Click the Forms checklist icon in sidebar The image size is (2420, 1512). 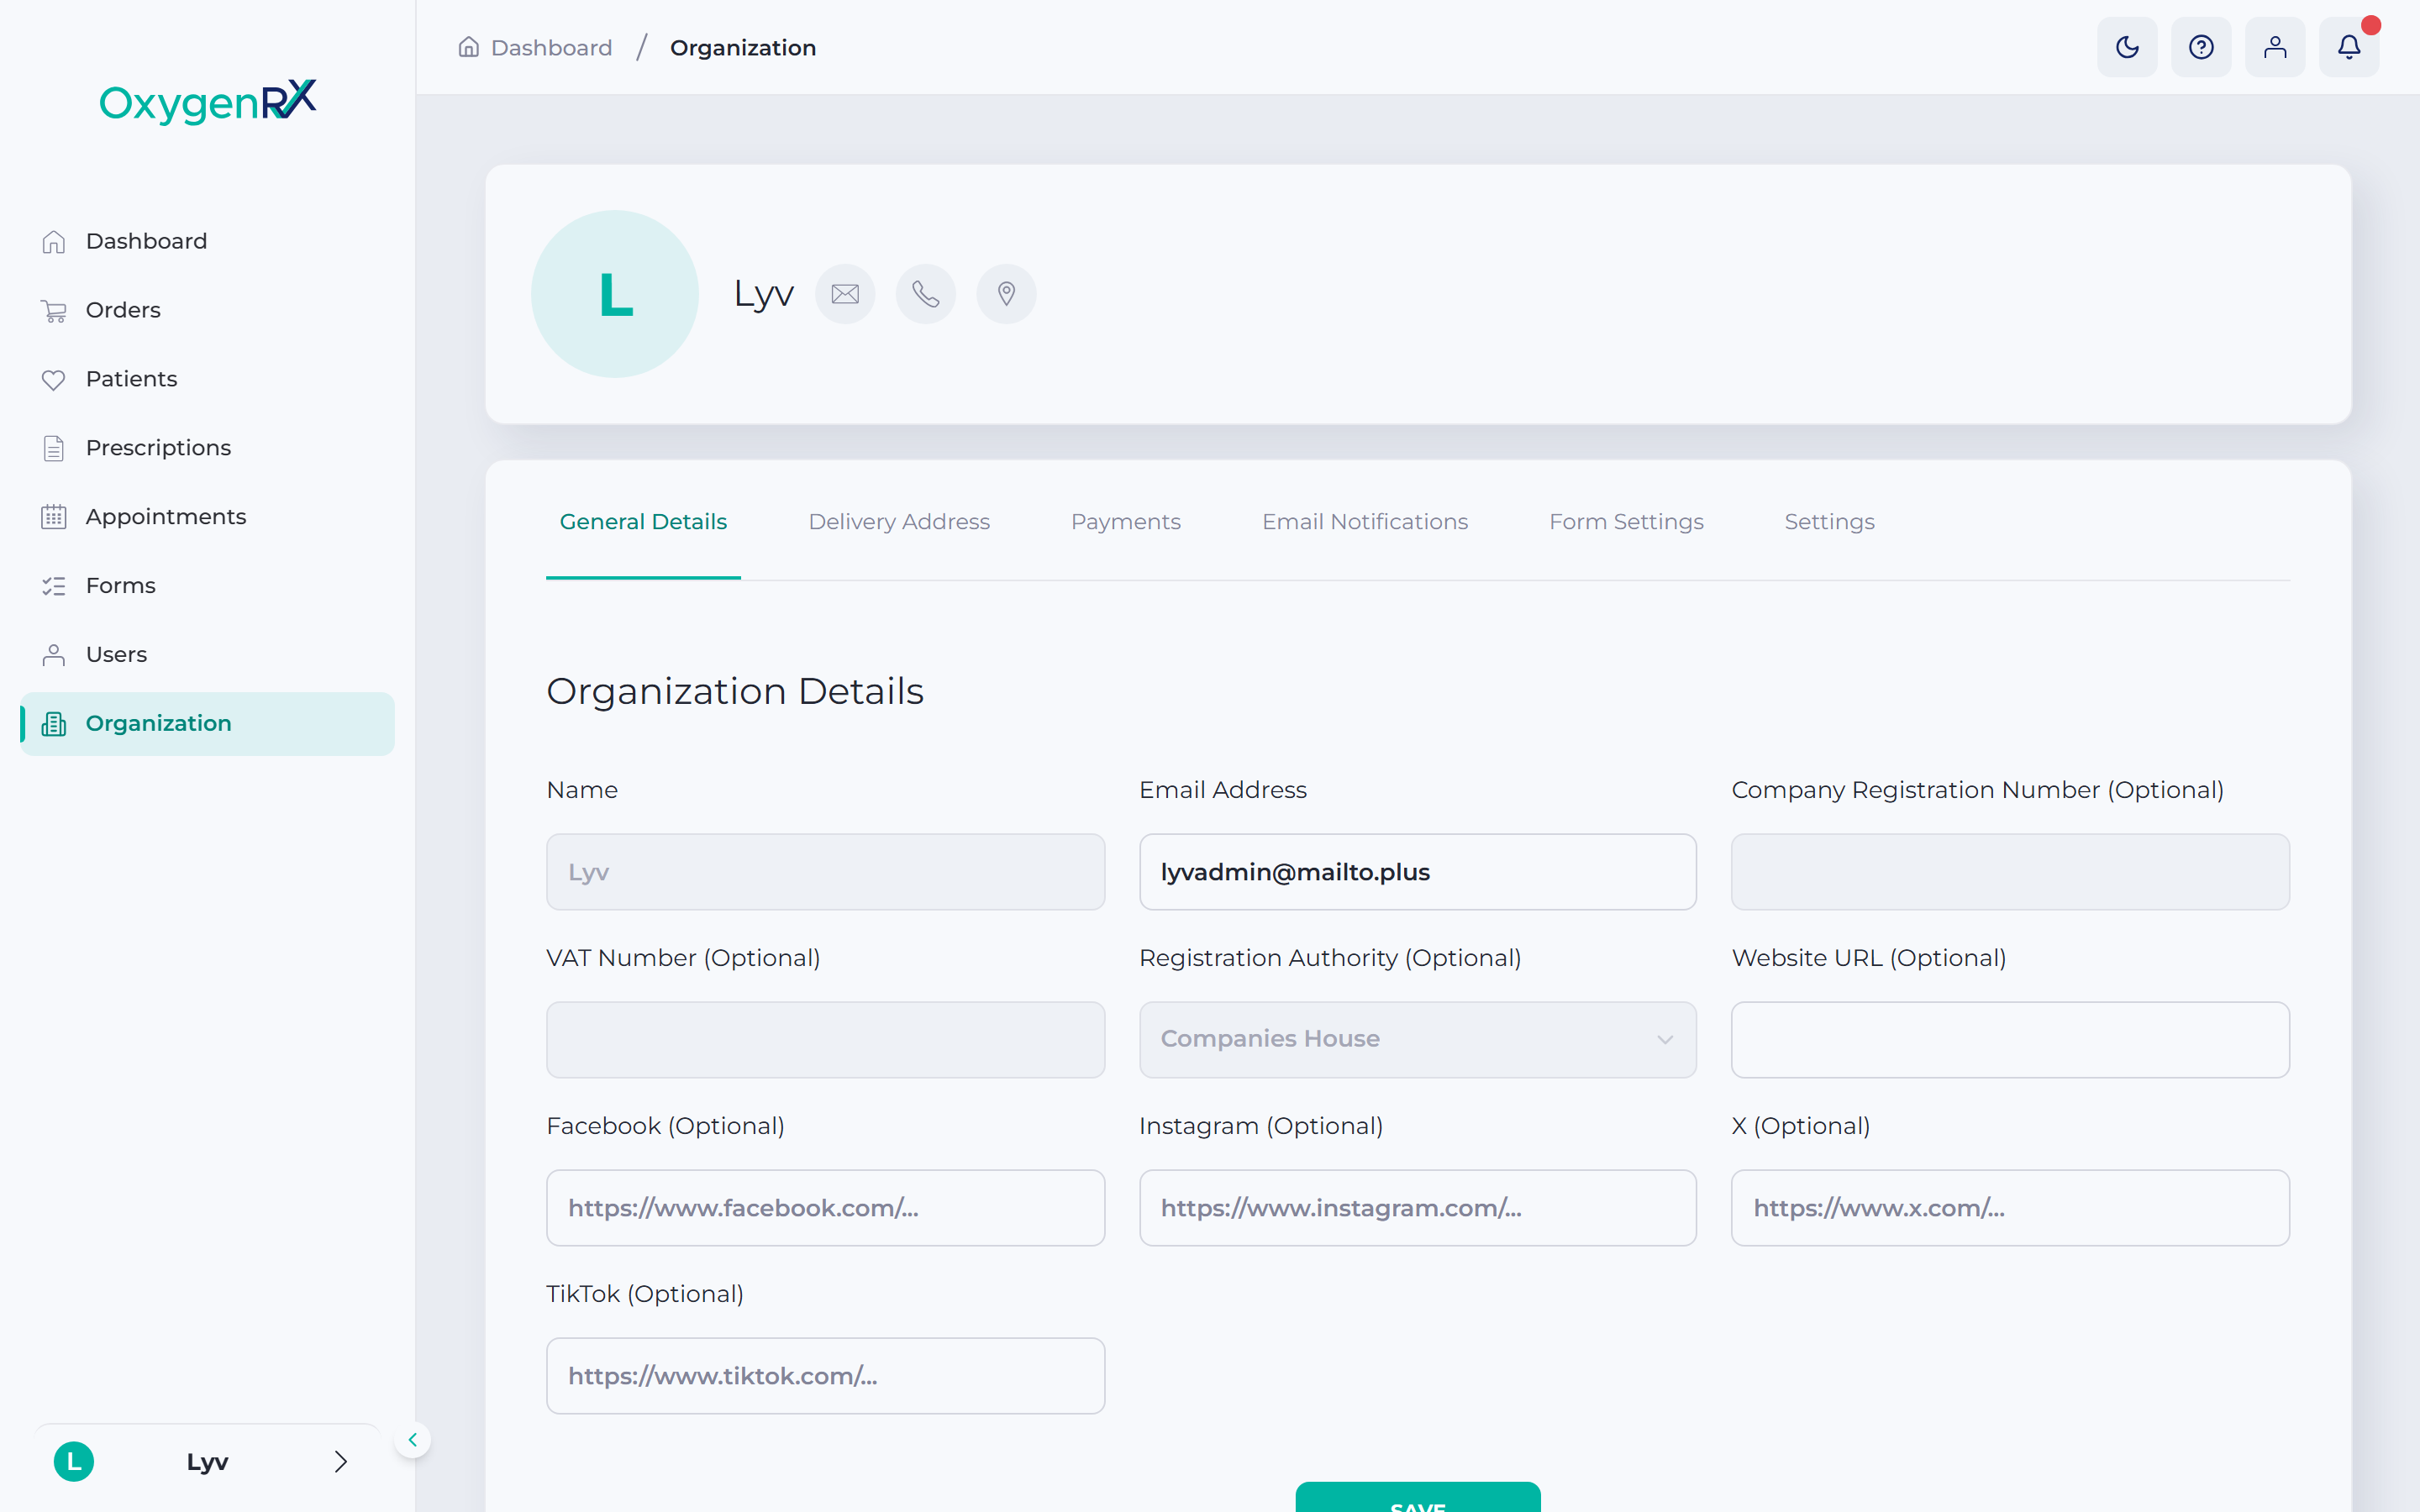pos(54,586)
